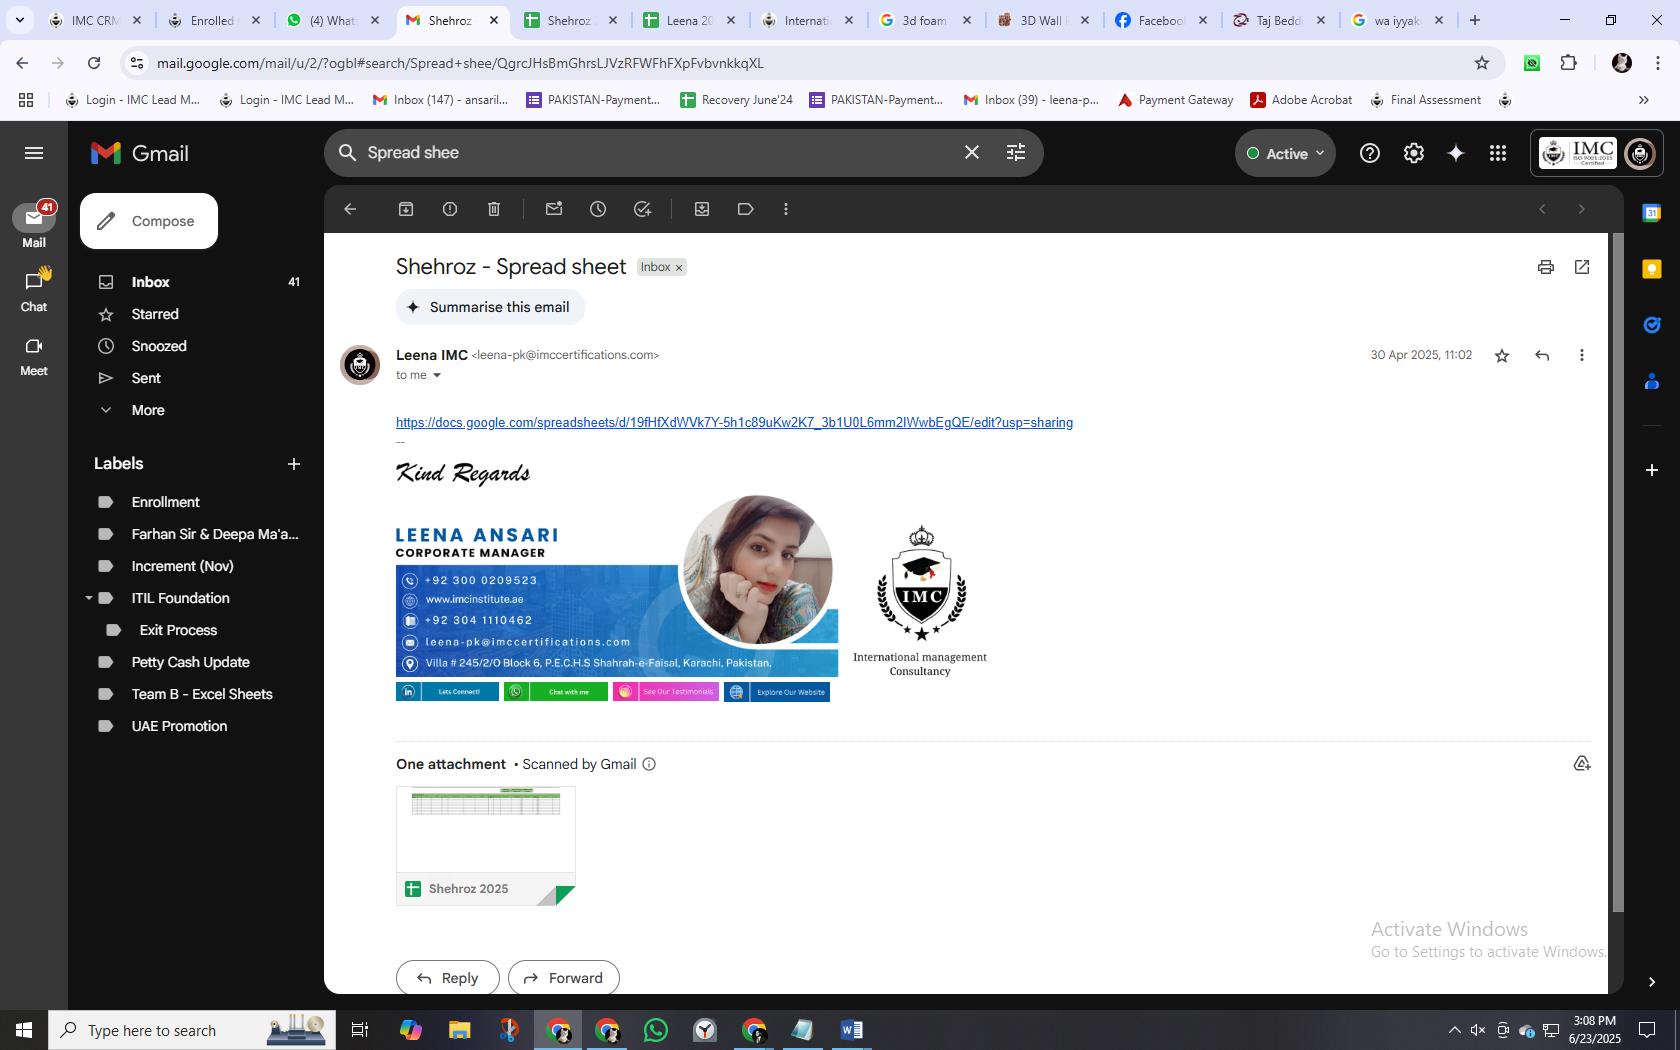Image resolution: width=1680 pixels, height=1050 pixels.
Task: Expand More in the left sidebar
Action: click(148, 410)
